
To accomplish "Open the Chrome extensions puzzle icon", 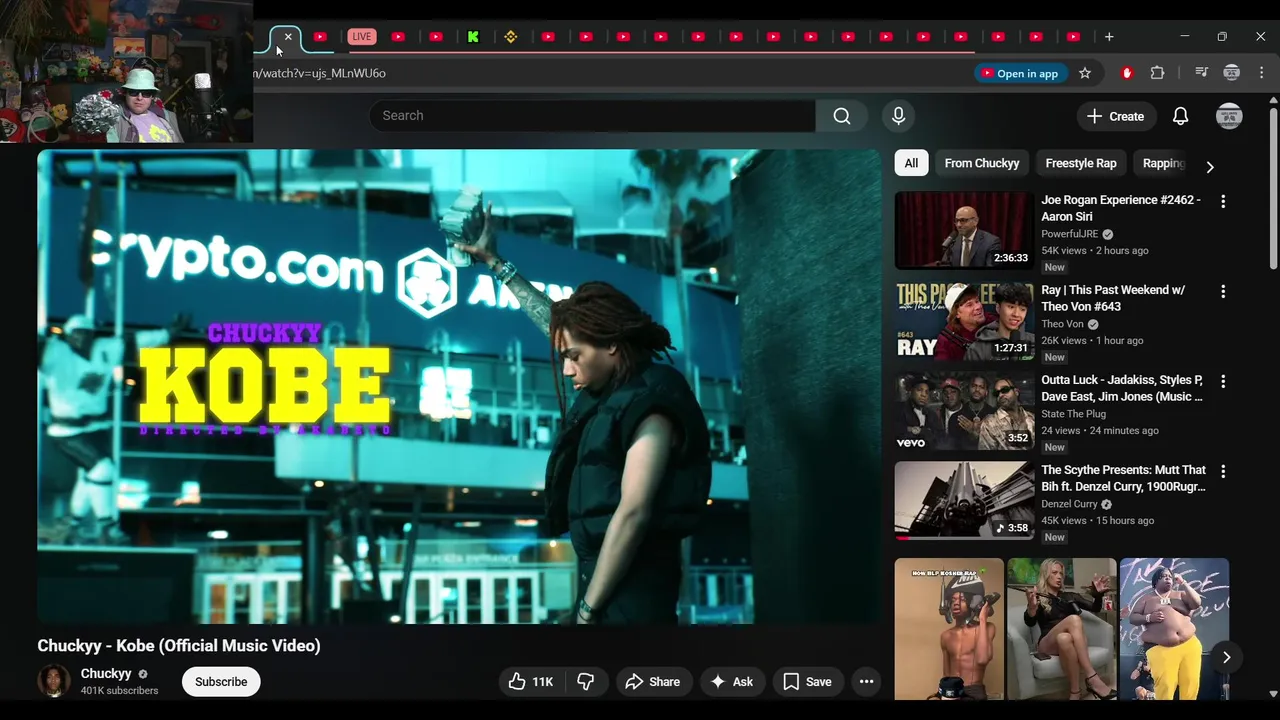I will [x=1157, y=73].
